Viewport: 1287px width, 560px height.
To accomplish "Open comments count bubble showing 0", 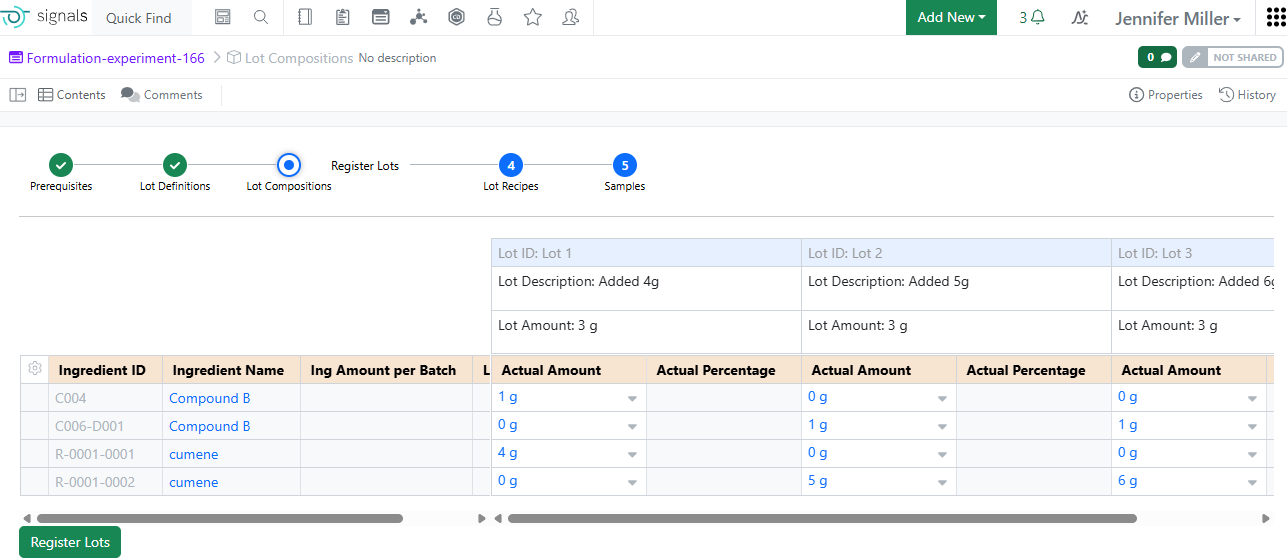I will tap(1157, 58).
